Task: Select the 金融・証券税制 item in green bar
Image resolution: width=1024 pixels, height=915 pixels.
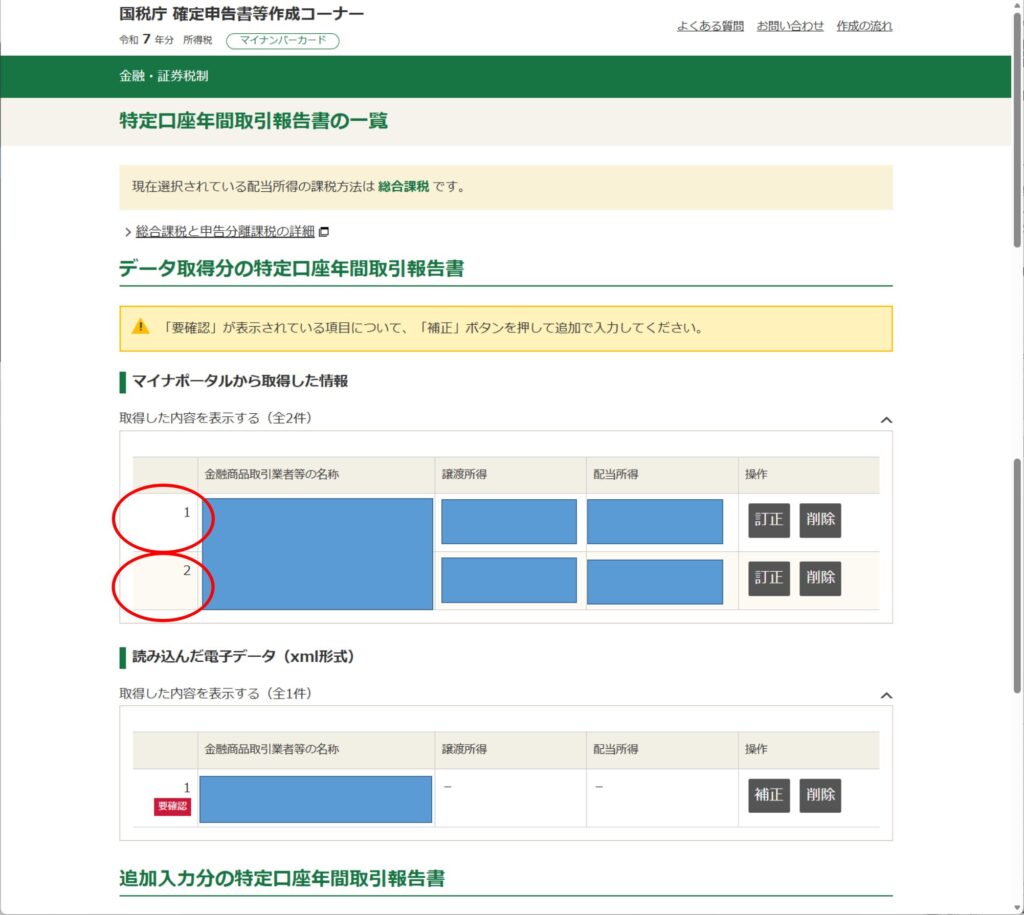Action: pyautogui.click(x=164, y=76)
